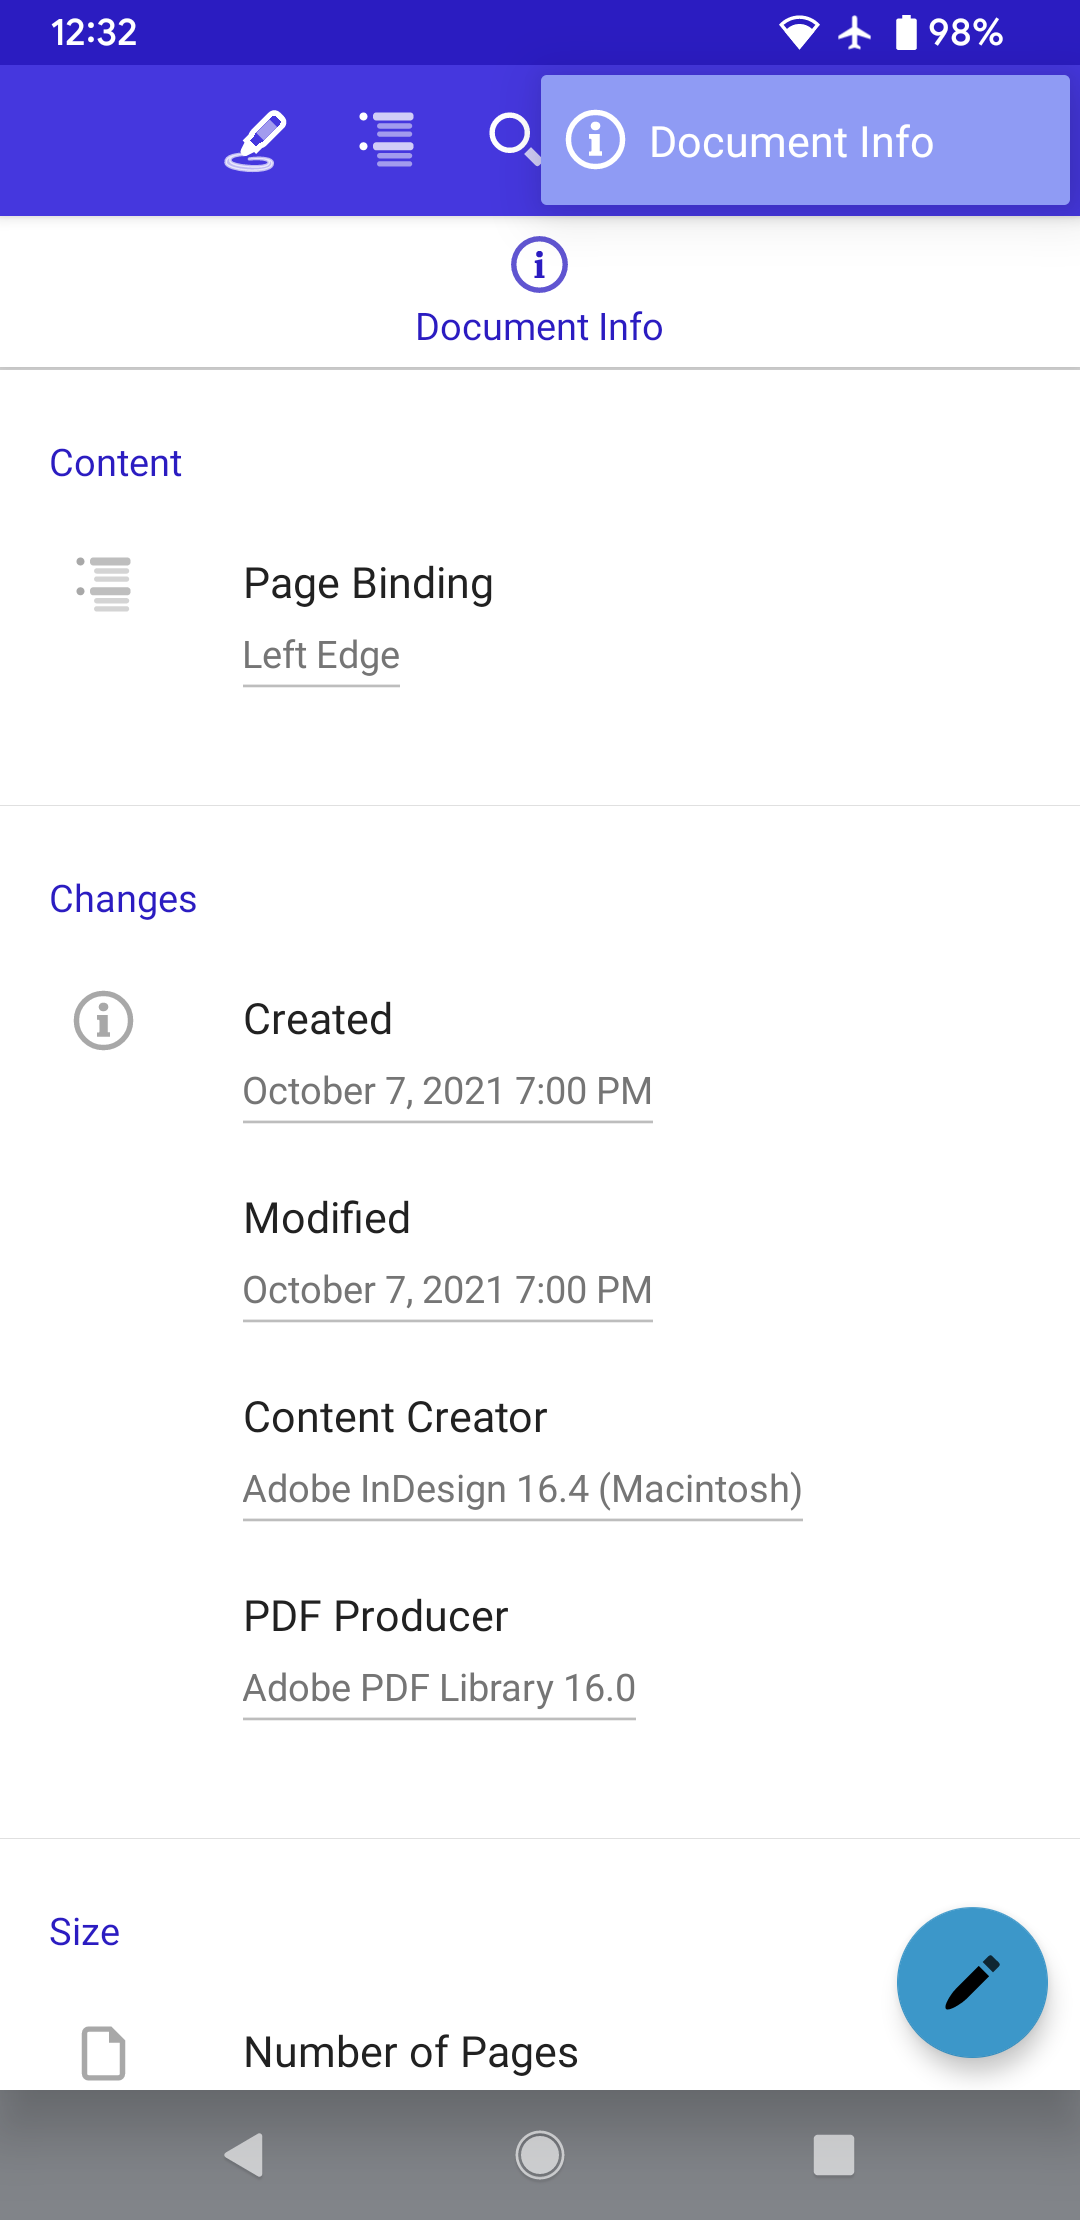Click the search icon in the toolbar
The width and height of the screenshot is (1080, 2220).
coord(516,140)
